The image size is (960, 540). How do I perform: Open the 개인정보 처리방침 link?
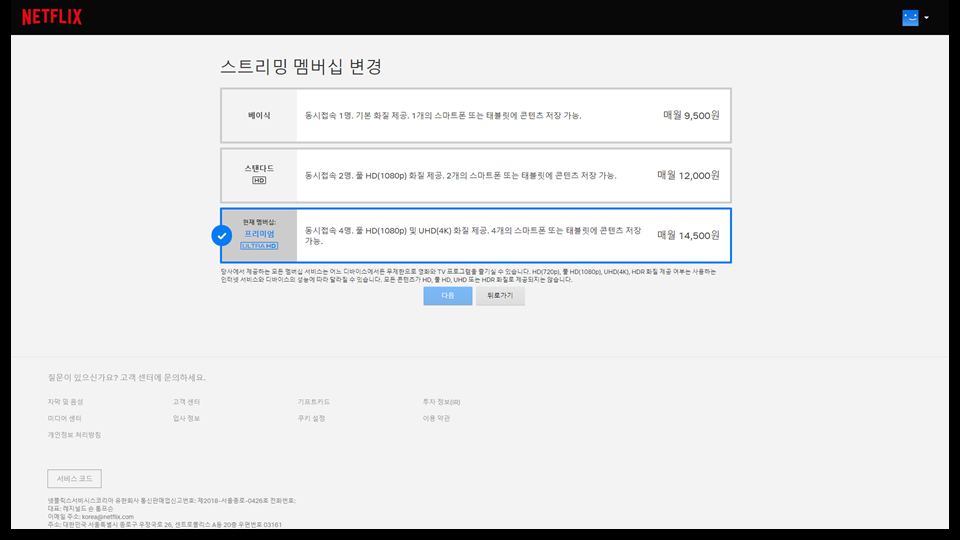(x=74, y=435)
